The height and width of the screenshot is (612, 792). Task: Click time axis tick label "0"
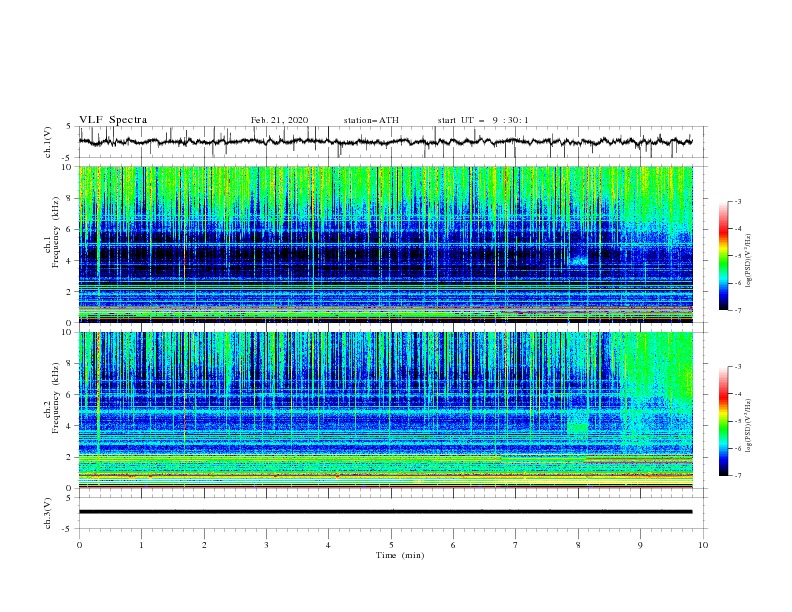pos(79,545)
